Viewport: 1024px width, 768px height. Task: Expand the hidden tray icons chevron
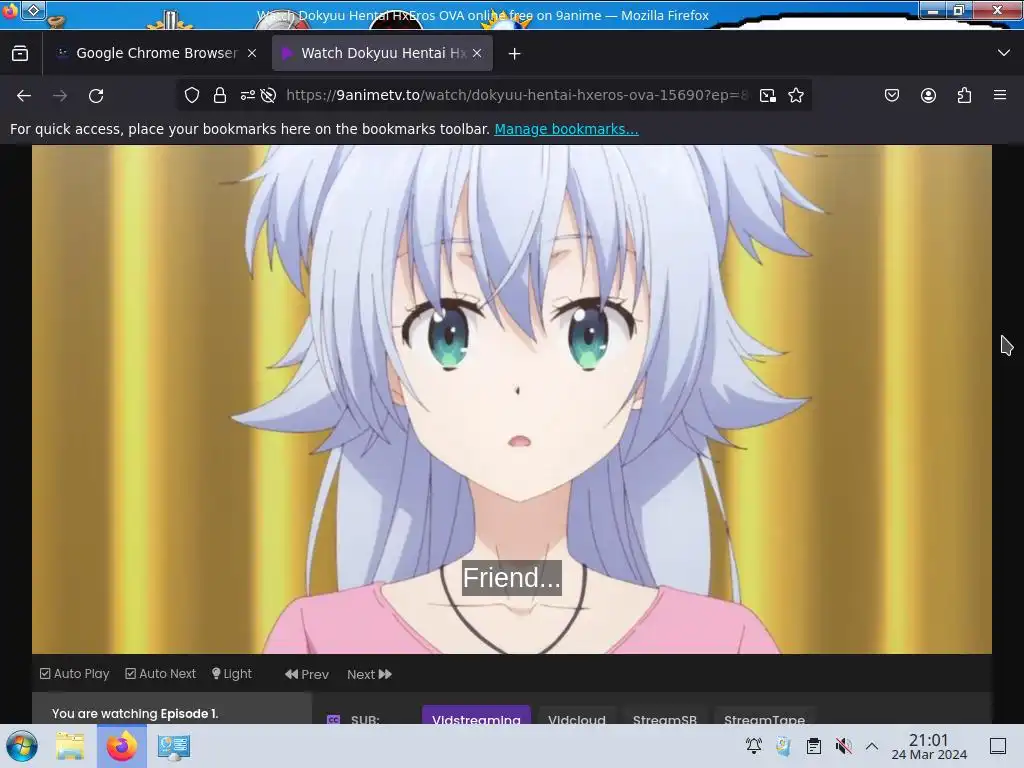[872, 746]
